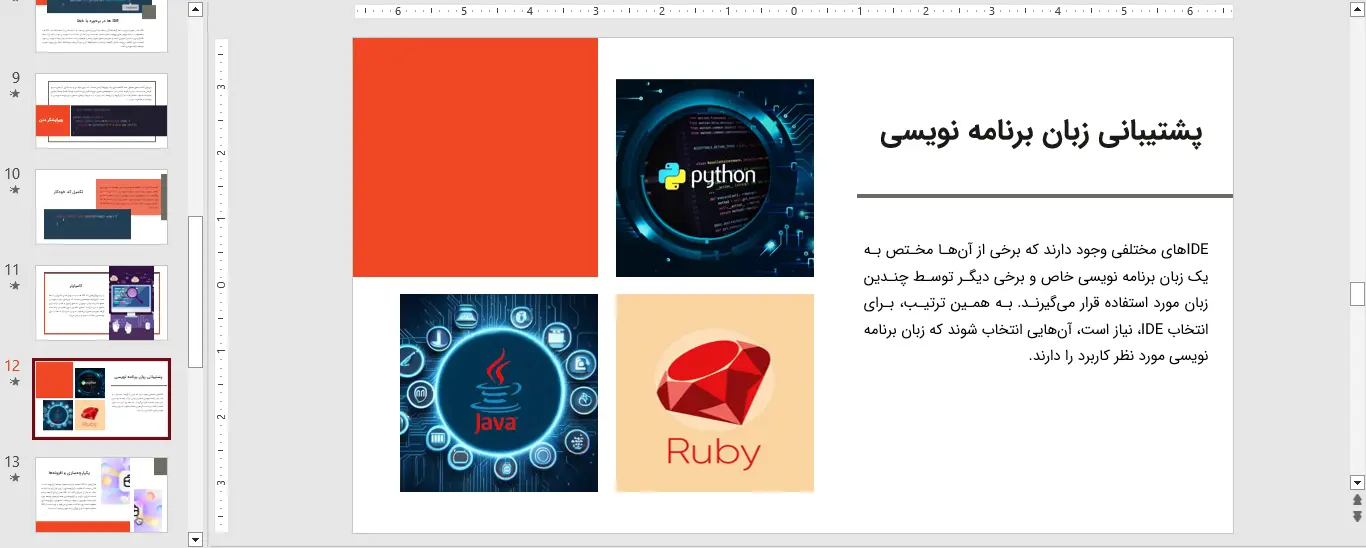Click the body paragraph starting with "IDEهای مختلفی"
Viewport: 1366px width, 548px height.
1035,302
